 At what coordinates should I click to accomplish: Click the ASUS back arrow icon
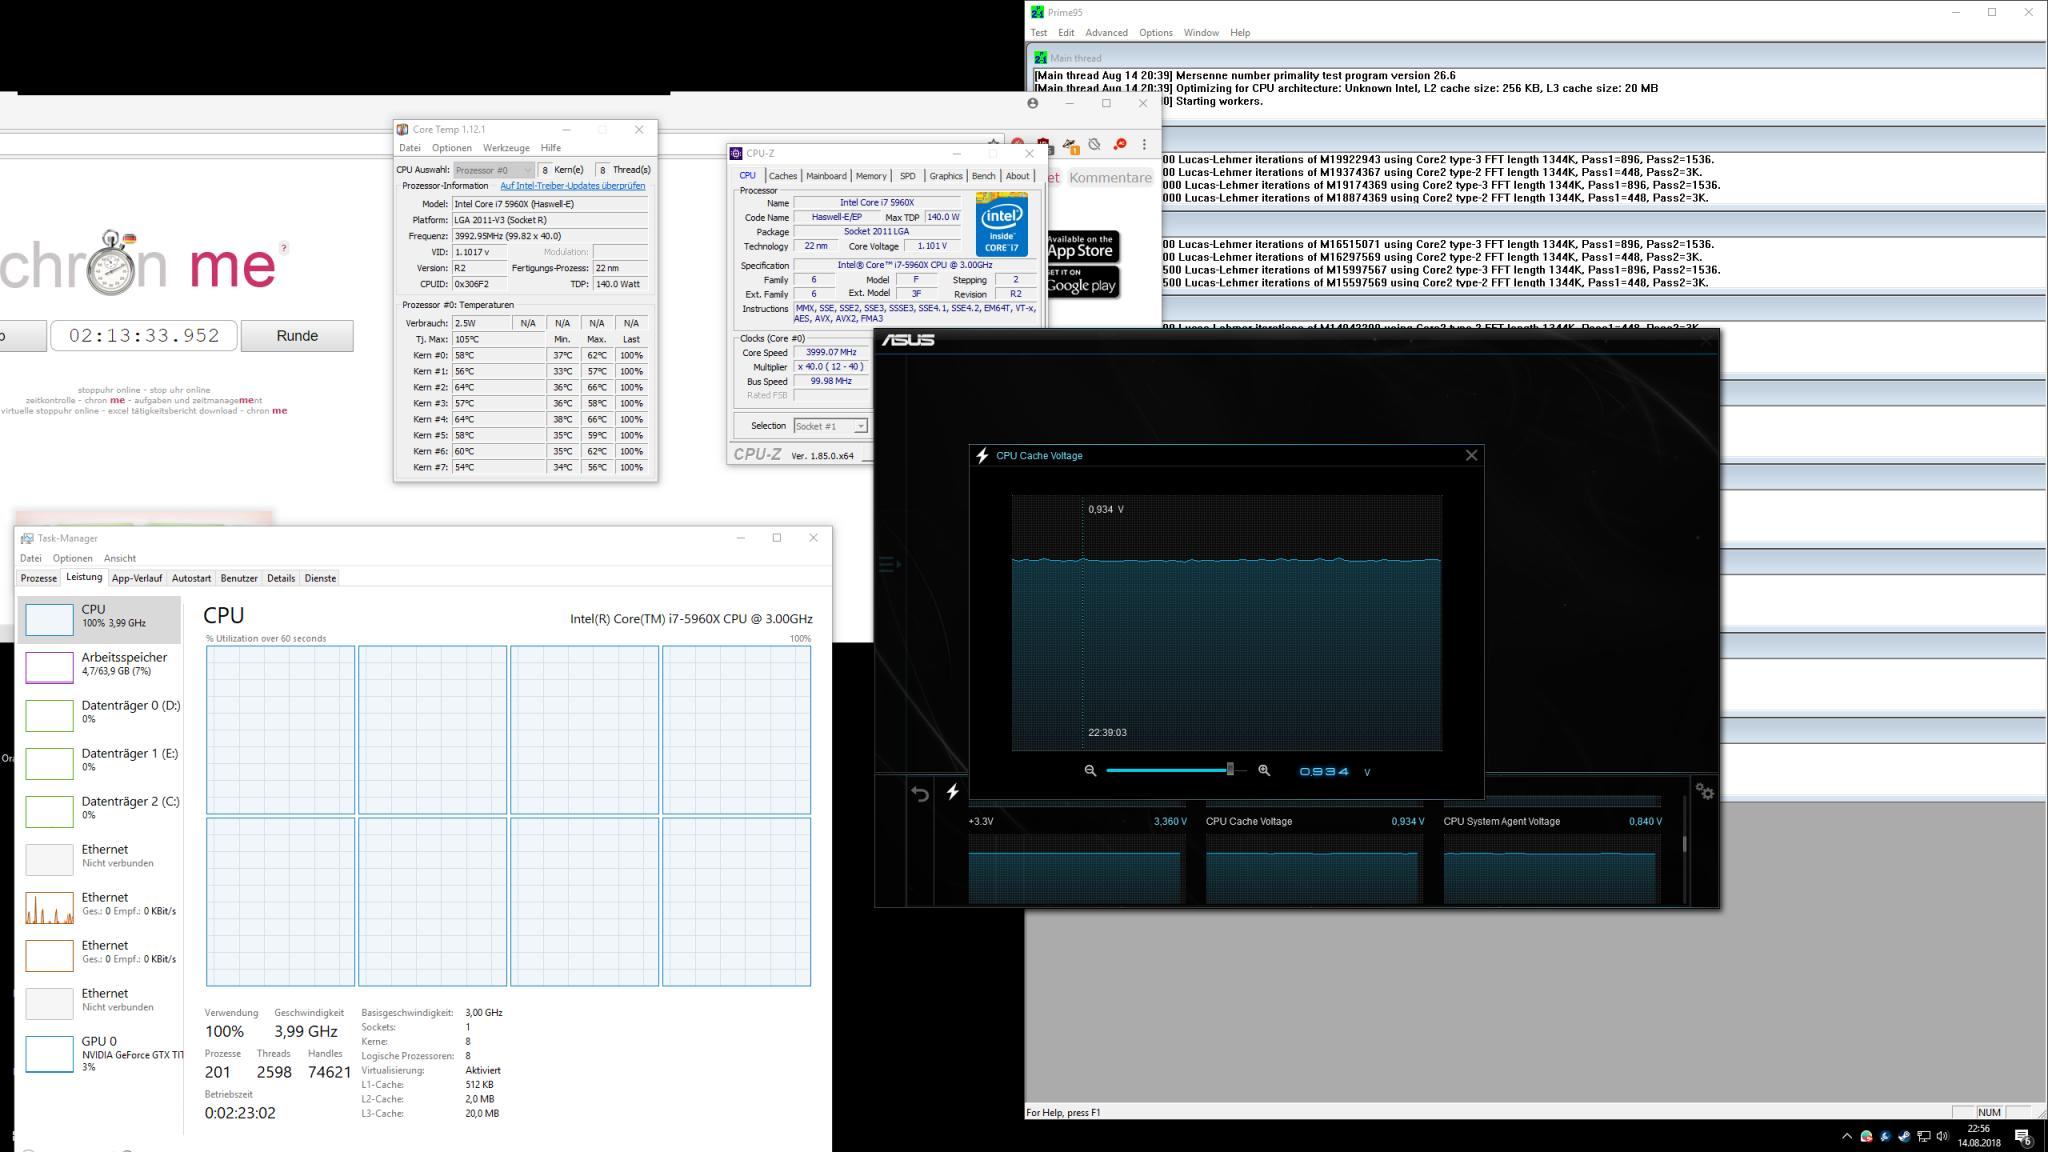pyautogui.click(x=920, y=794)
